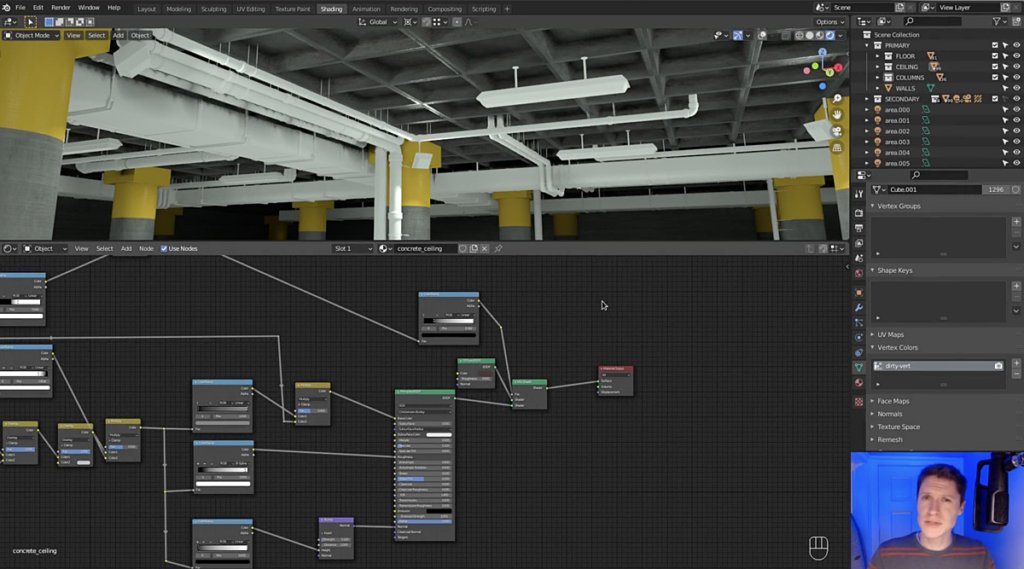Collapse the Vertex Groups panel

click(898, 206)
